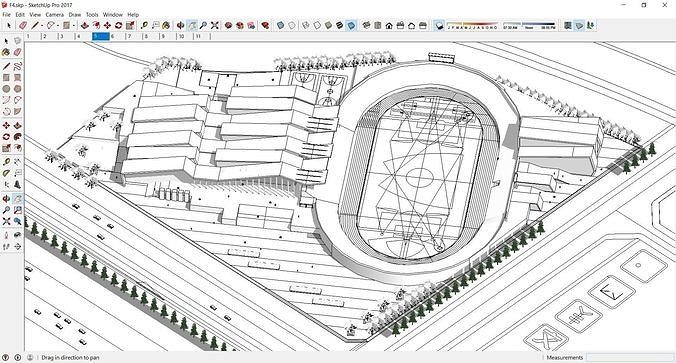
Task: Click the geo-location status bar icon
Action: pos(6,357)
